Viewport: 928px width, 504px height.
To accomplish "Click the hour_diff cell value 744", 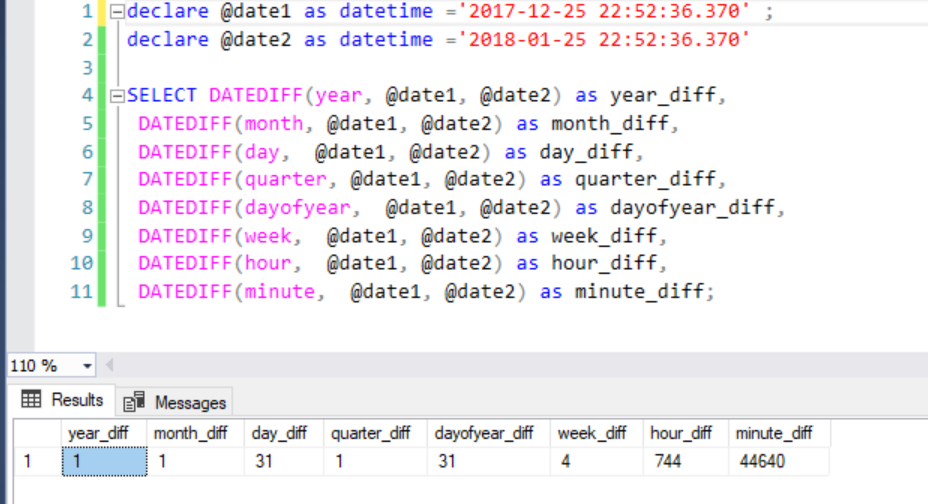I will point(686,461).
